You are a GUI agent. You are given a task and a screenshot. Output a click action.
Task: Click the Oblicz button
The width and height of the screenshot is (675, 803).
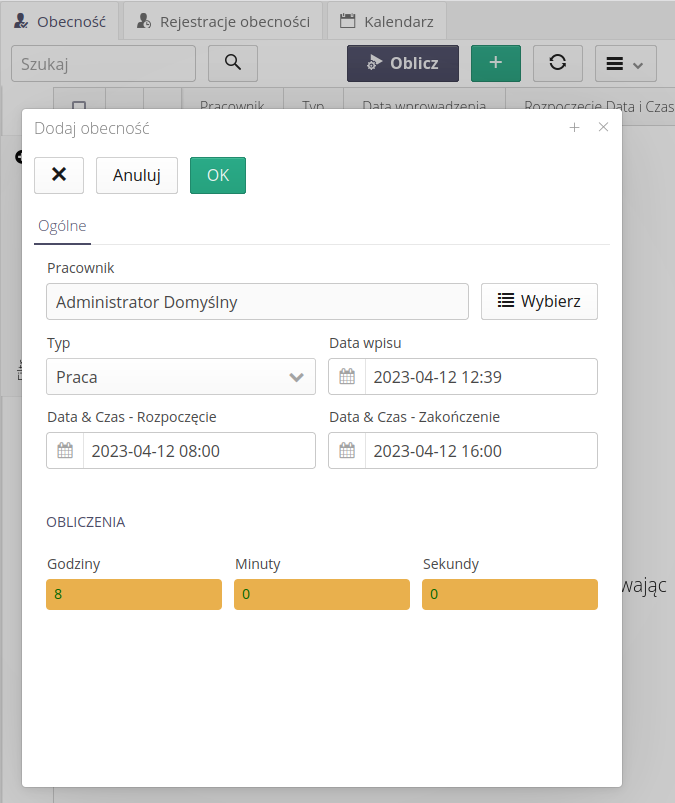coord(403,63)
